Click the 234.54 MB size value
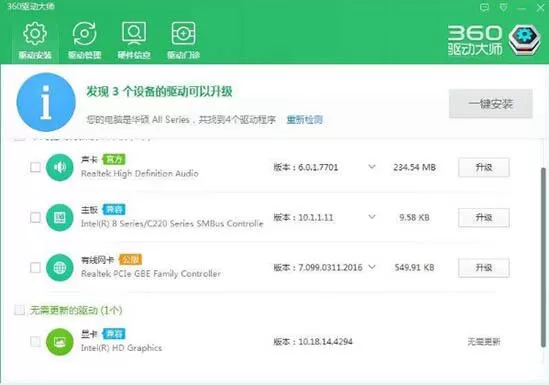 pos(415,167)
